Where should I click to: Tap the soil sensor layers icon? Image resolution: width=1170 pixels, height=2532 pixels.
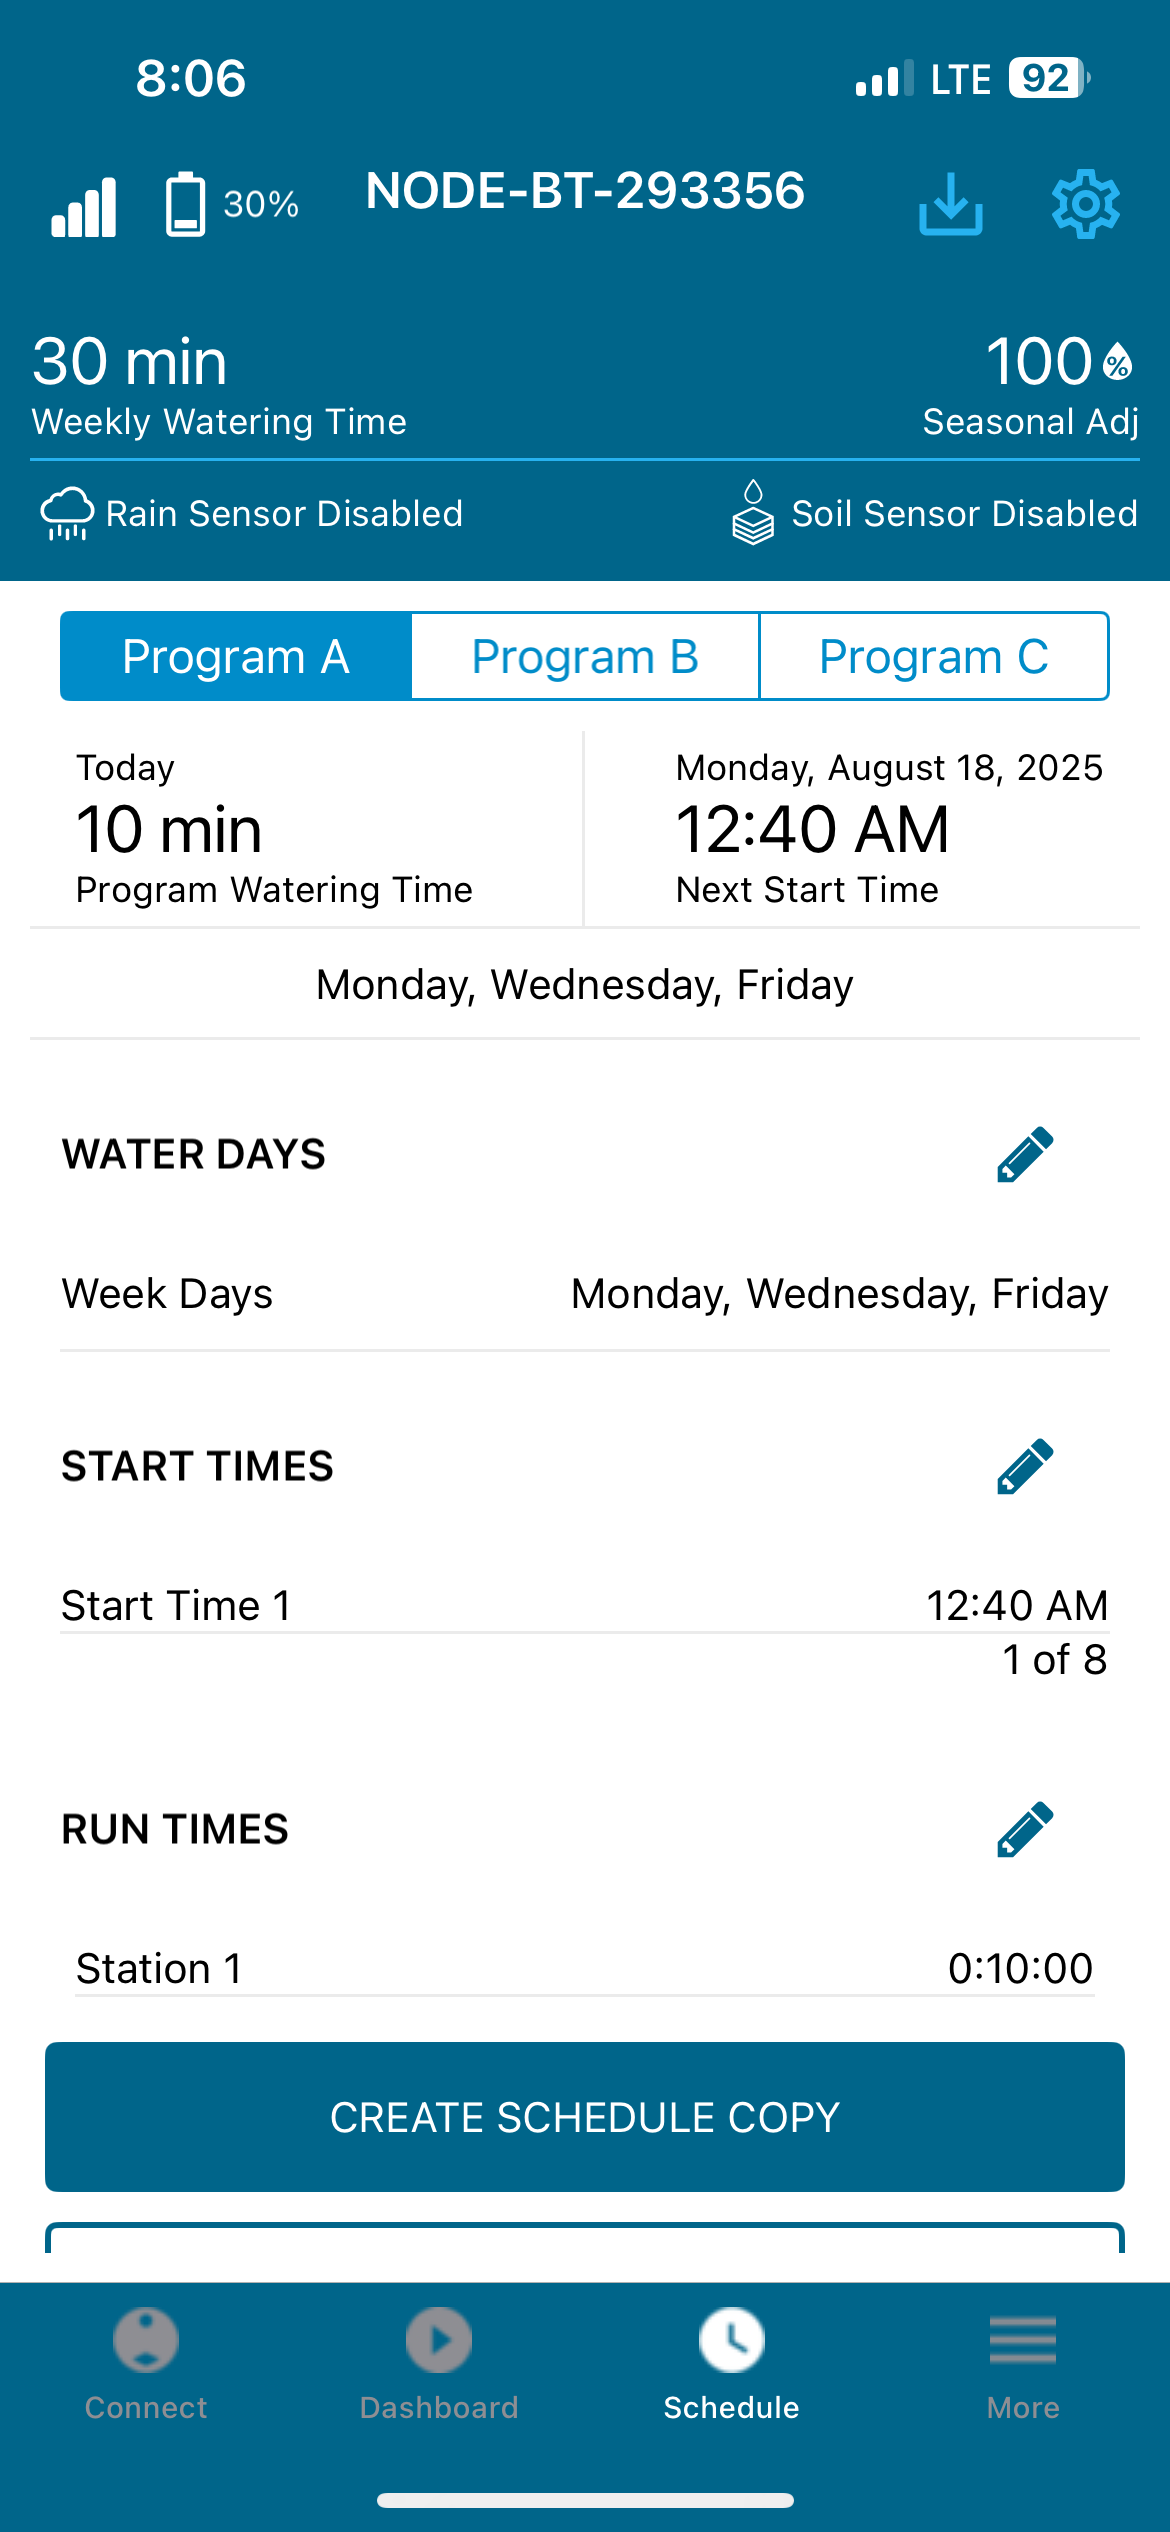(x=753, y=512)
